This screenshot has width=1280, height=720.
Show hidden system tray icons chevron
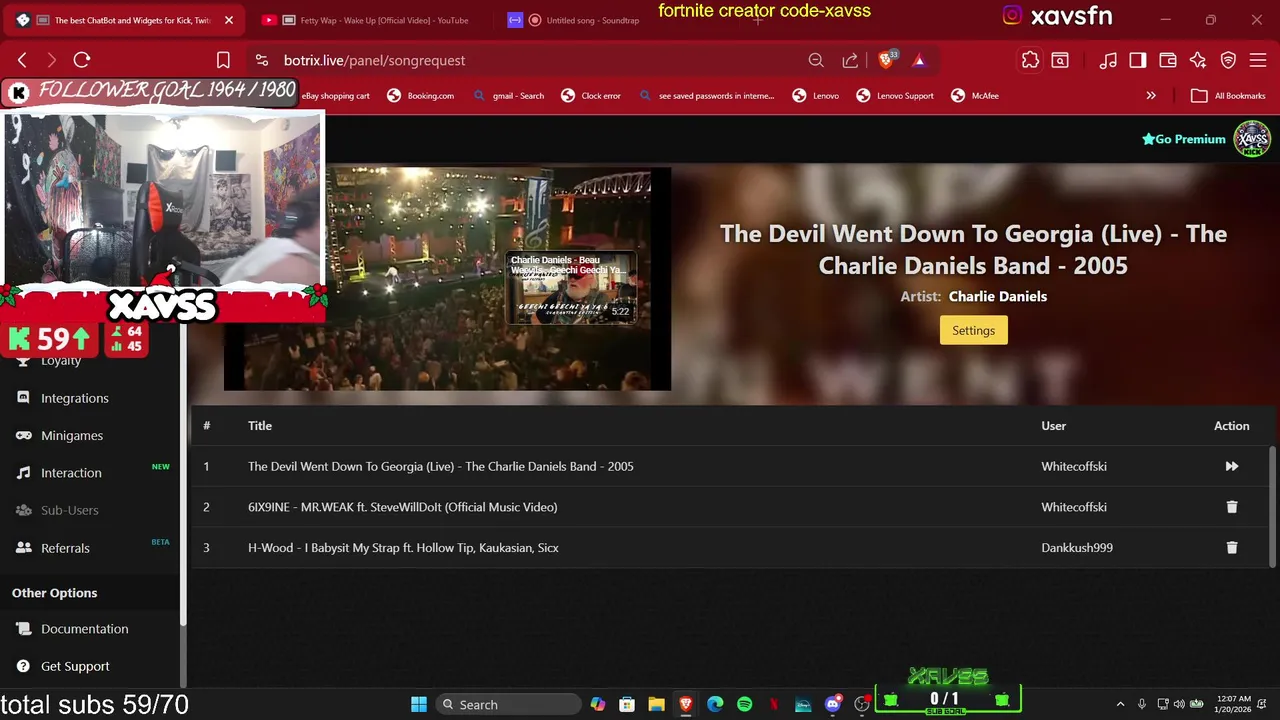point(1120,704)
